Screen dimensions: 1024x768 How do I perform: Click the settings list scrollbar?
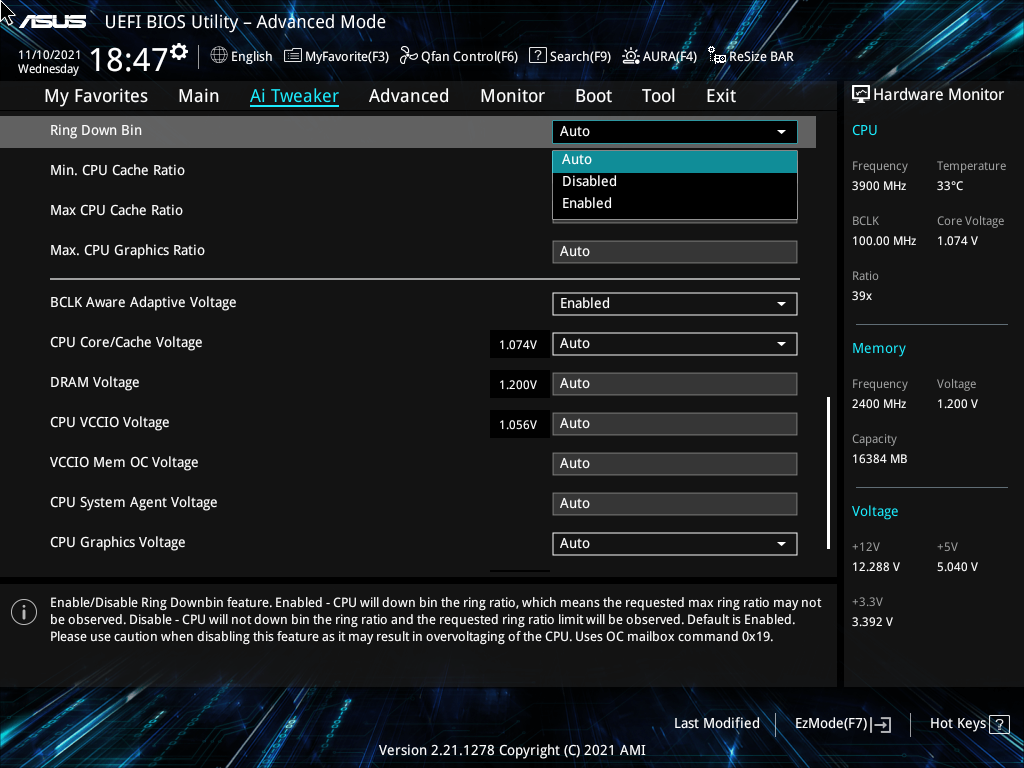pyautogui.click(x=828, y=472)
